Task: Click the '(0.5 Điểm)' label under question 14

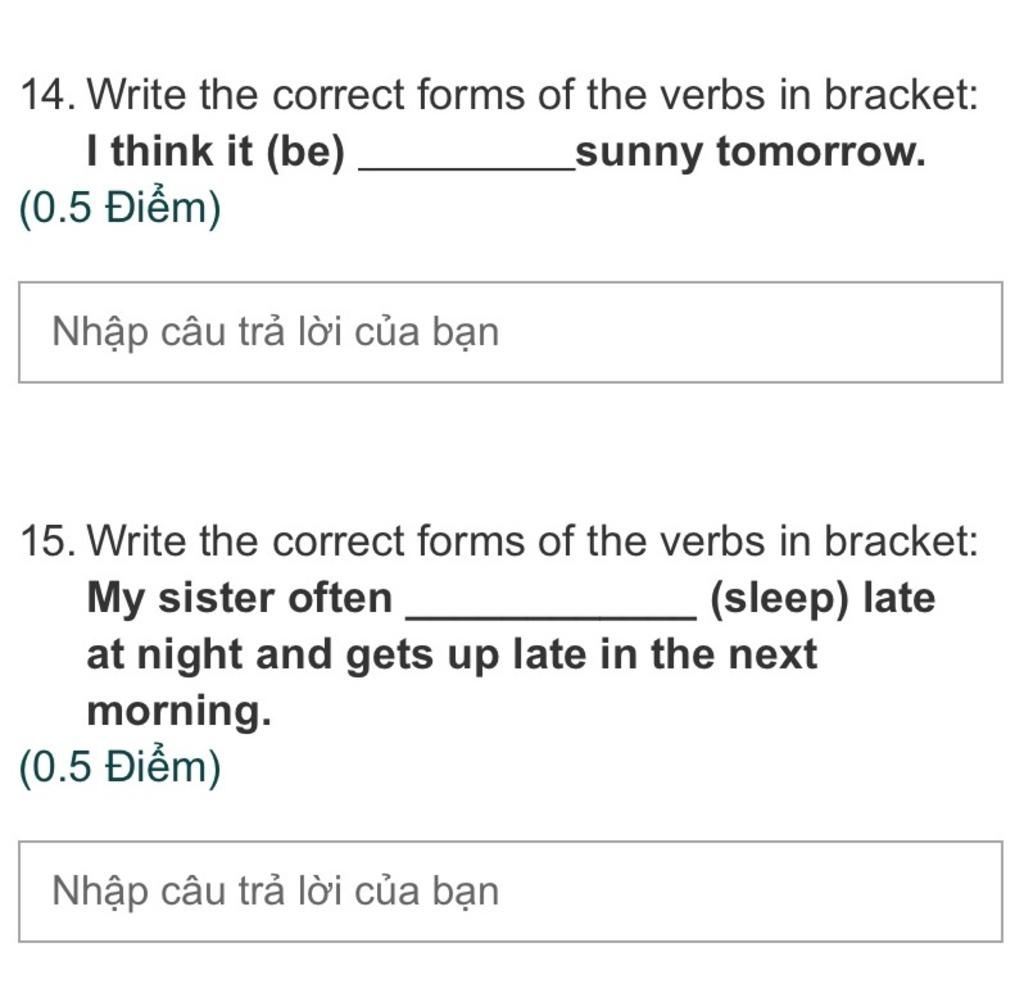Action: (120, 208)
